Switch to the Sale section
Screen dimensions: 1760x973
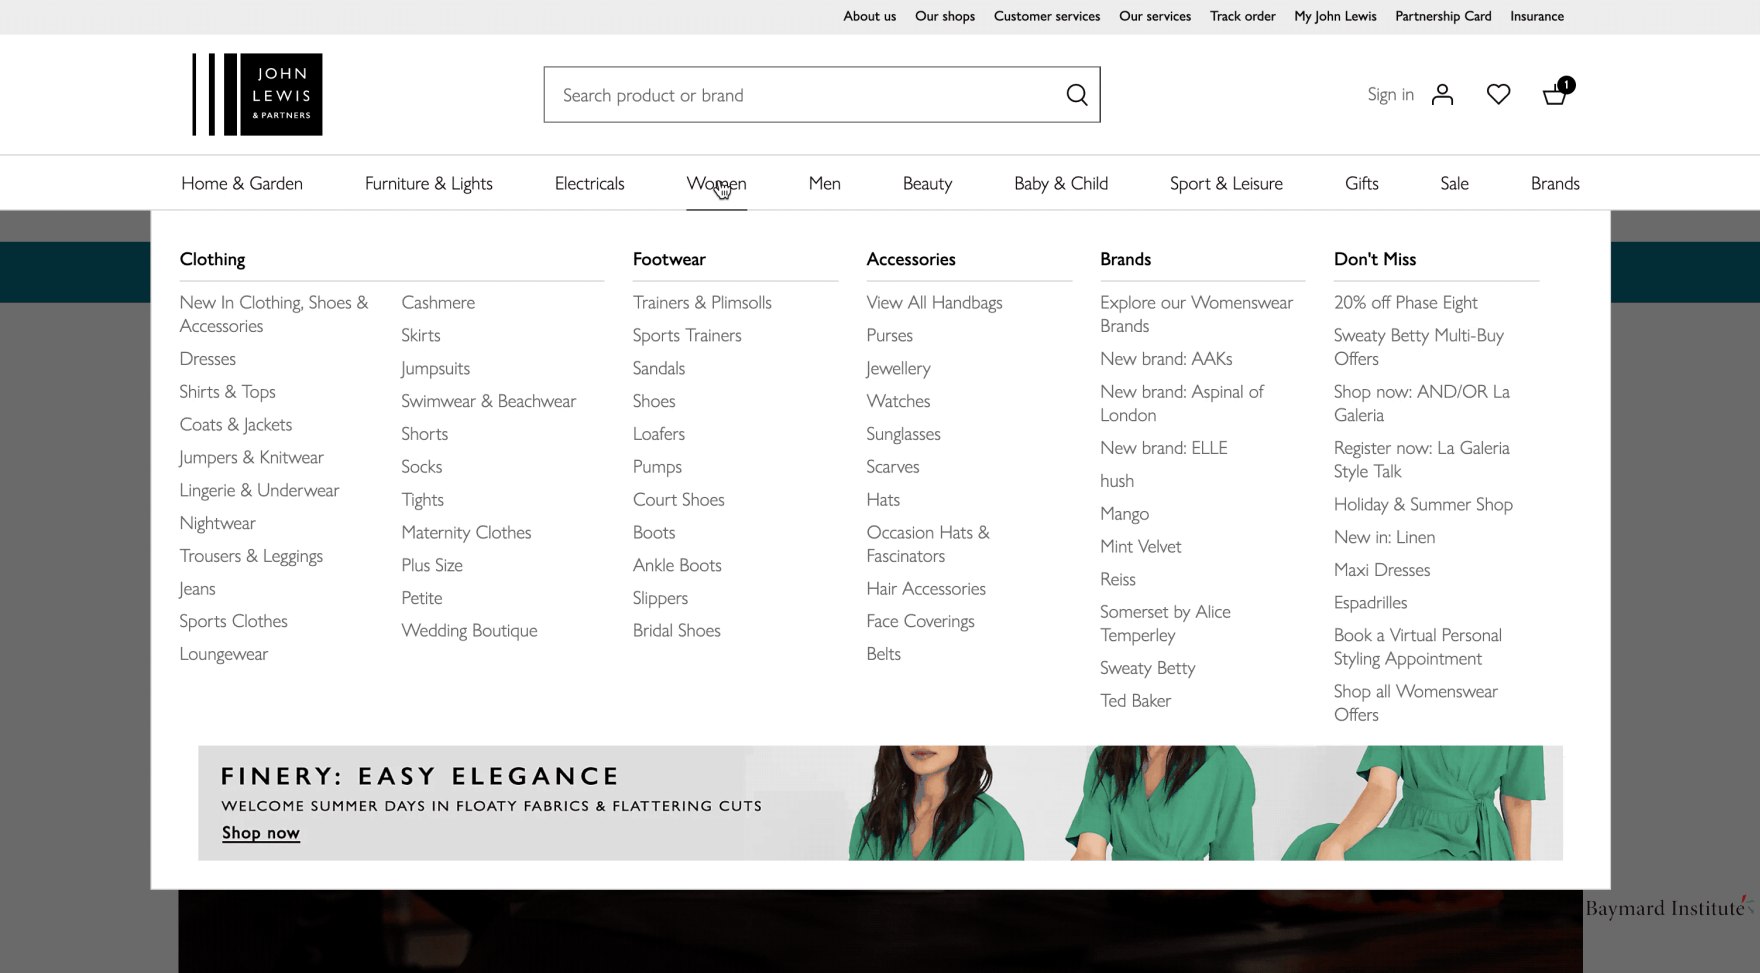(x=1454, y=183)
